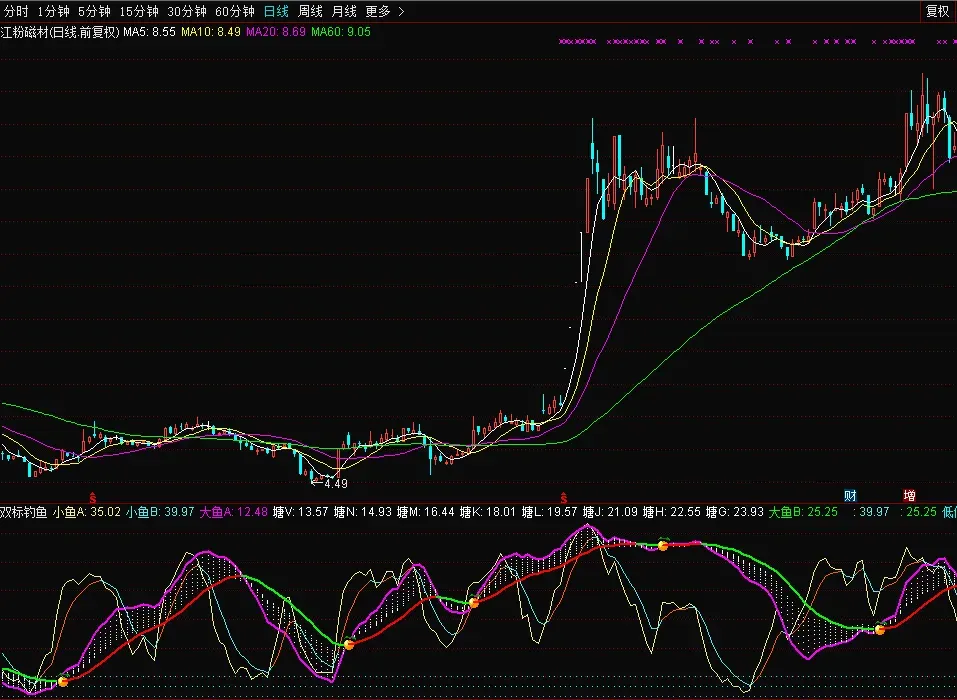This screenshot has width=957, height=700.
Task: Click the blue 财 financial marker
Action: [850, 495]
